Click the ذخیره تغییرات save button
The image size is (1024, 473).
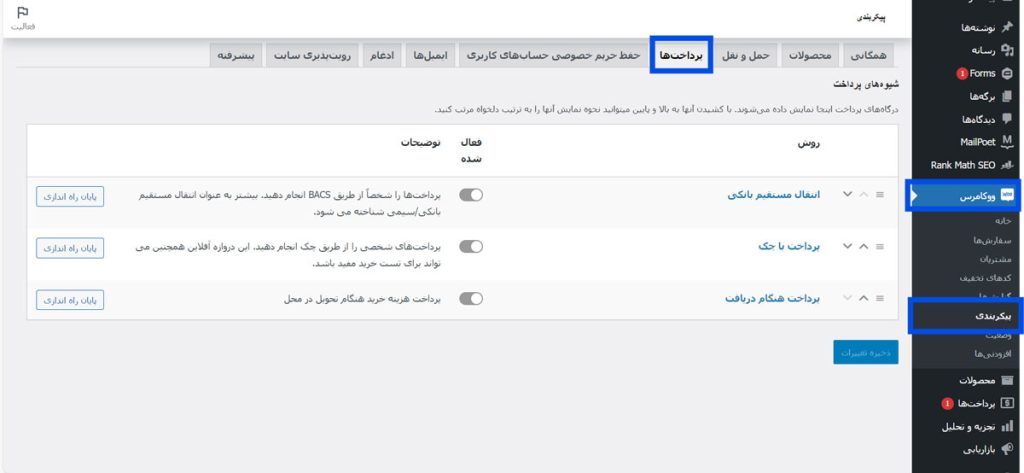coord(865,352)
